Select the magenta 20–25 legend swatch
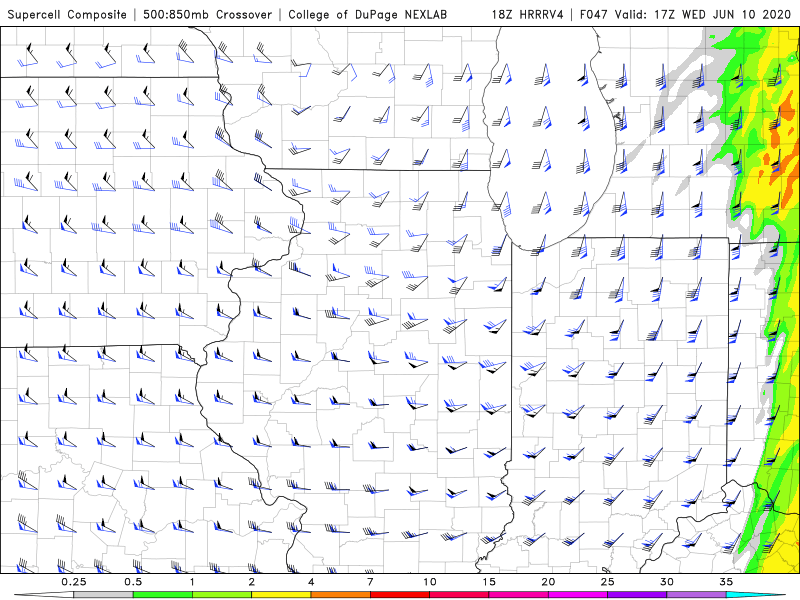This screenshot has width=800, height=600. (578, 595)
